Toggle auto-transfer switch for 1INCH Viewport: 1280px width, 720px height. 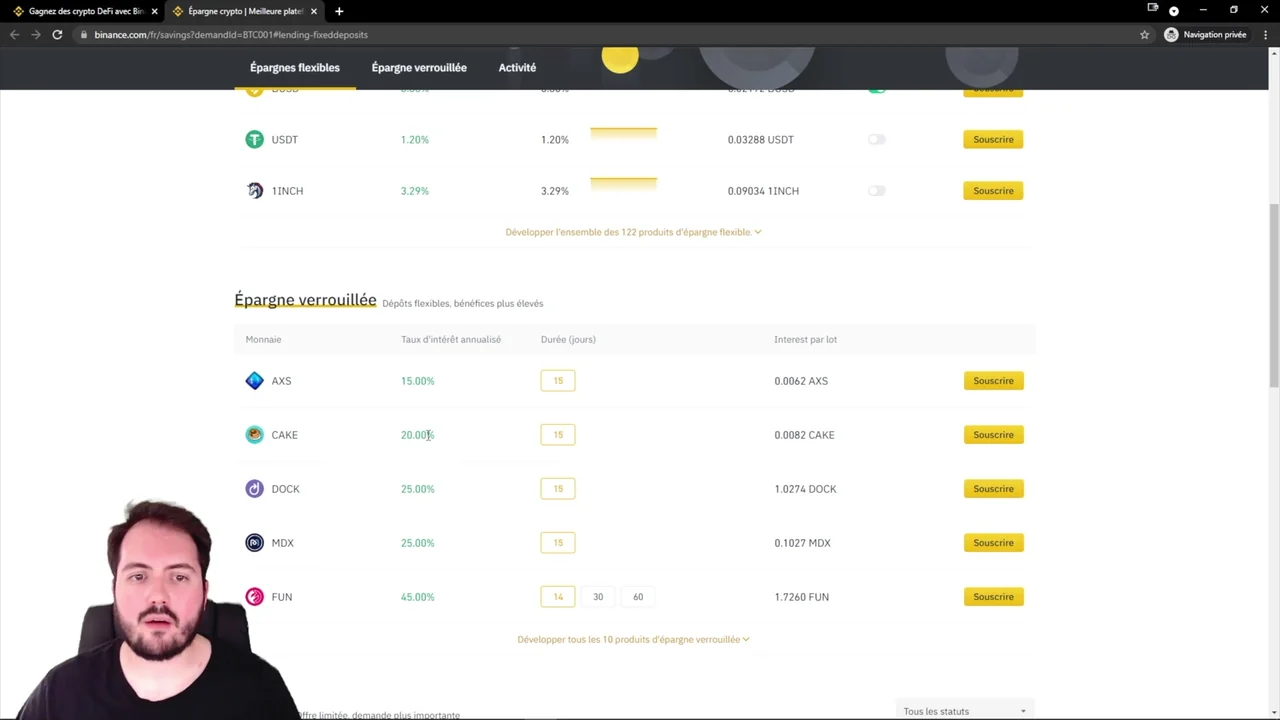tap(877, 190)
